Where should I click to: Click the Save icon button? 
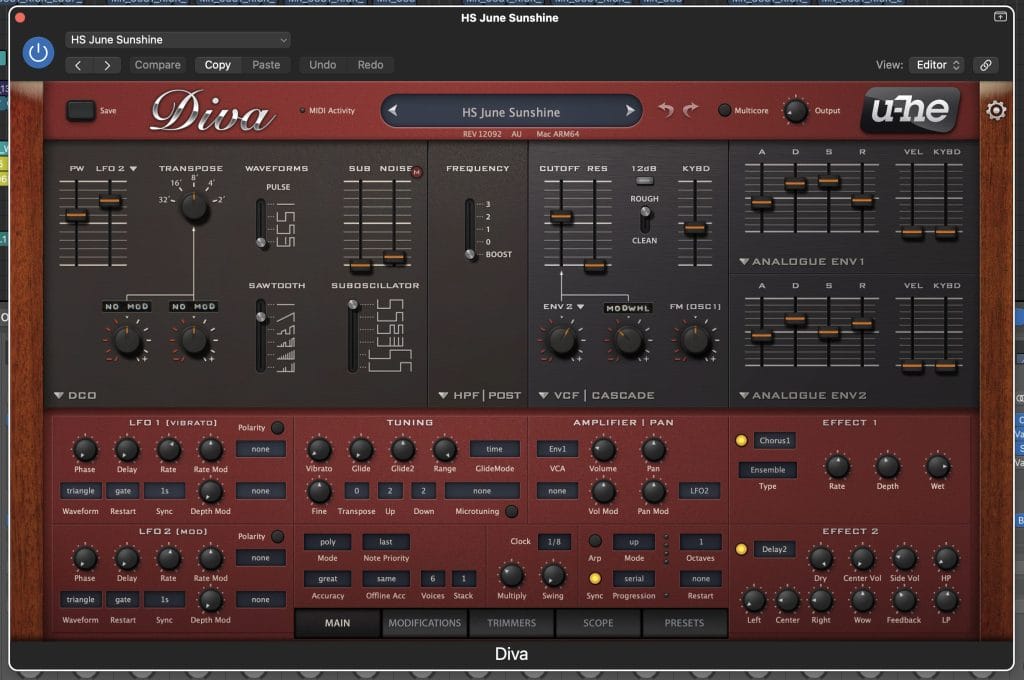point(80,111)
